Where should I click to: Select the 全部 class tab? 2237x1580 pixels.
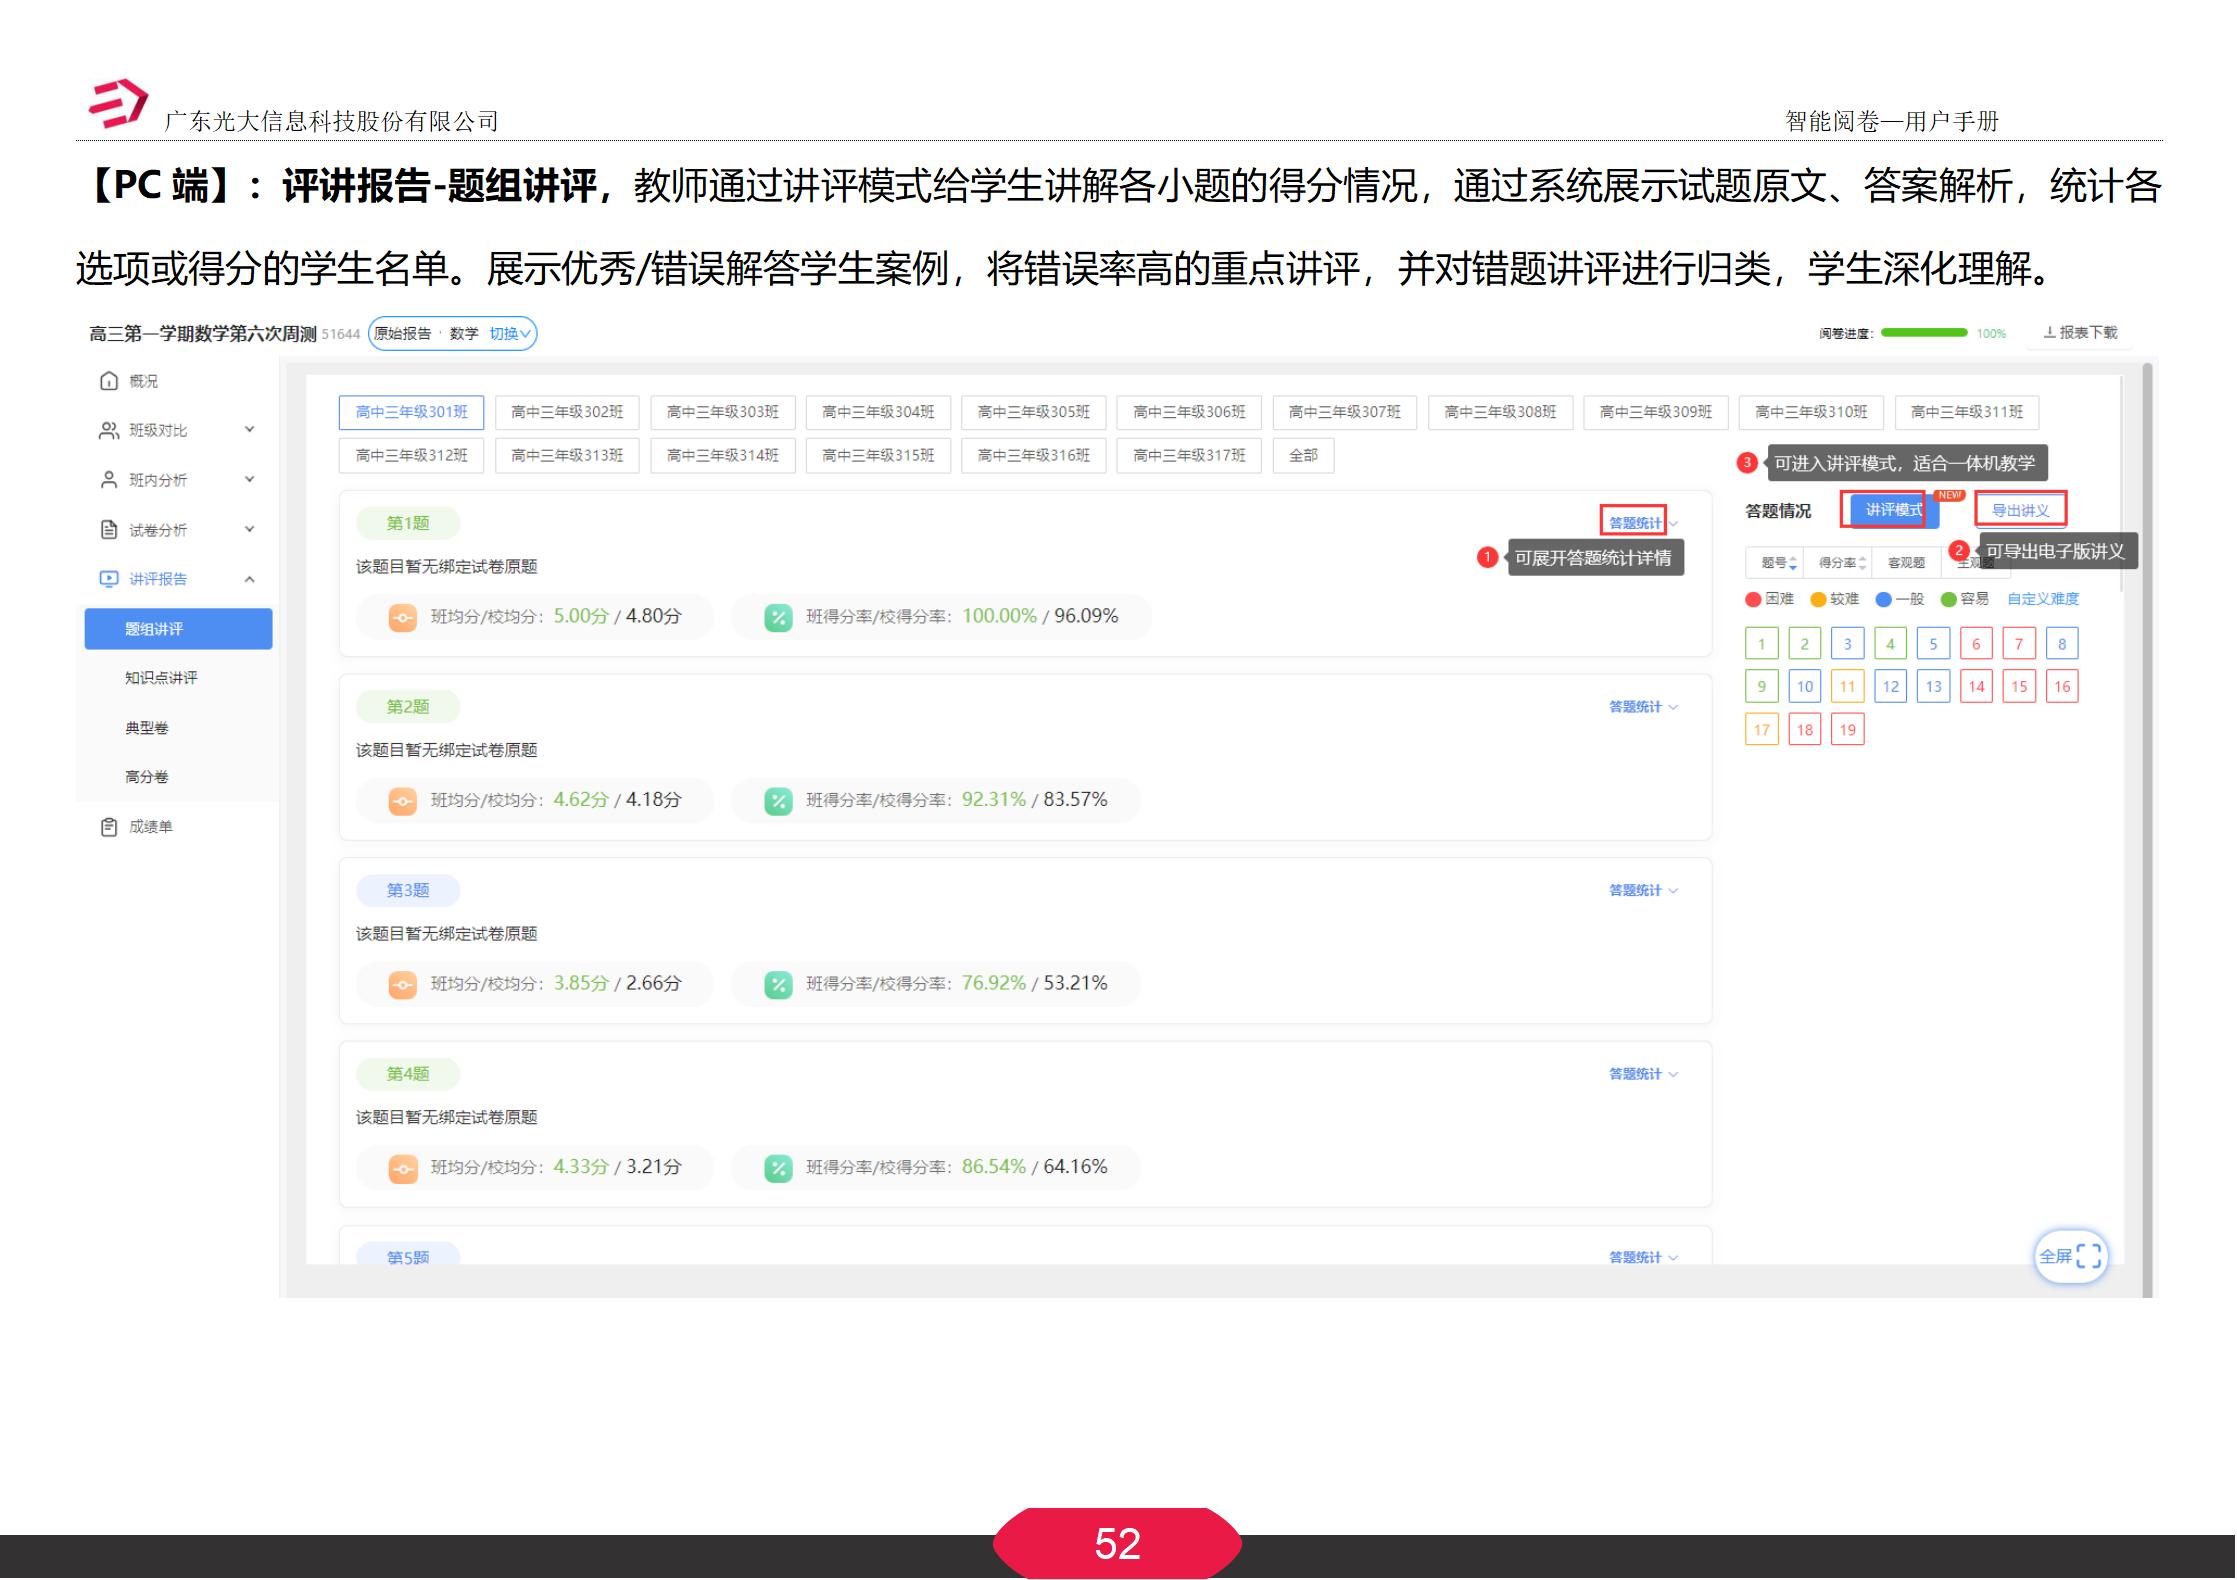tap(1305, 455)
